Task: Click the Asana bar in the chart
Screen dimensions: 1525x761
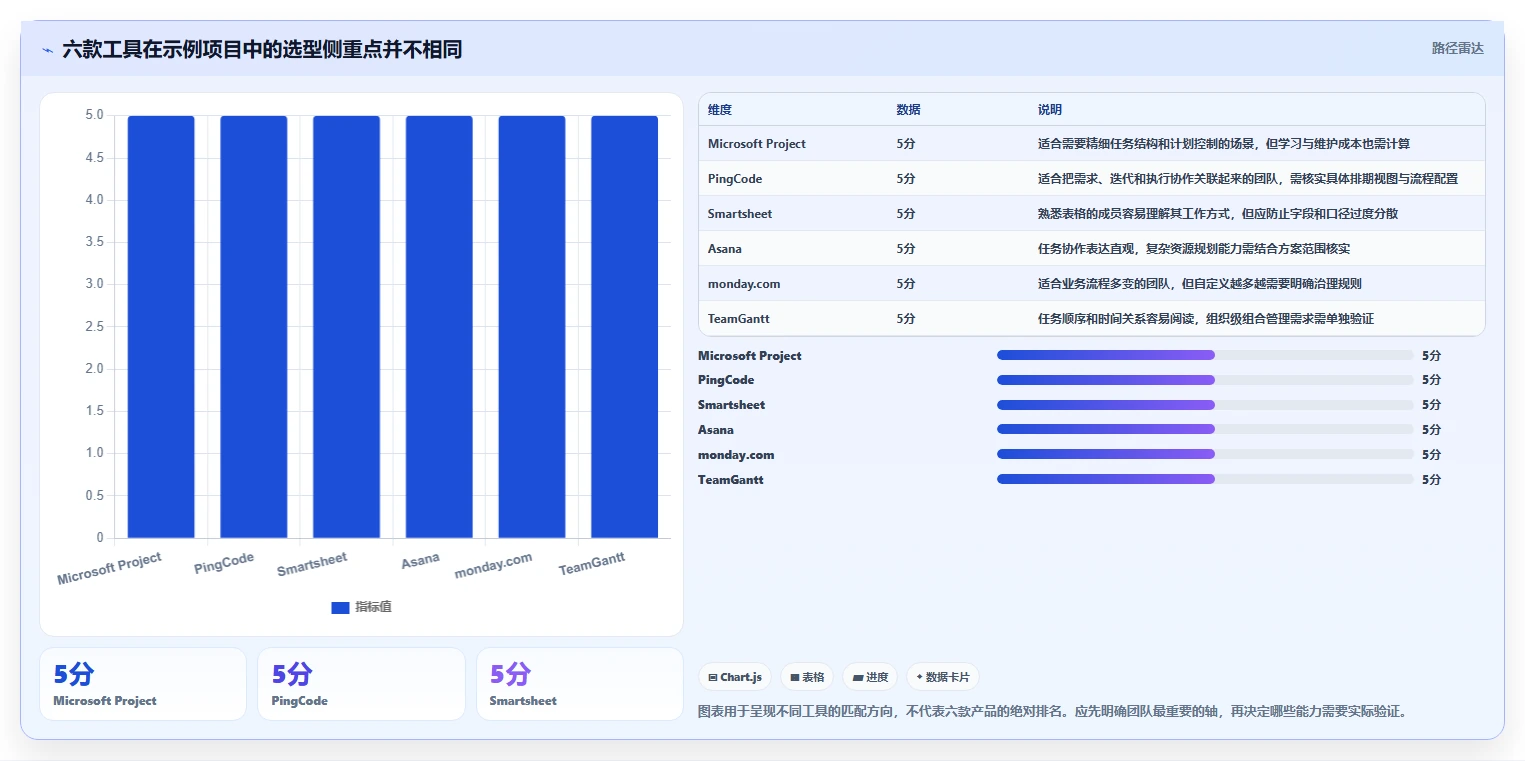Action: coord(439,327)
